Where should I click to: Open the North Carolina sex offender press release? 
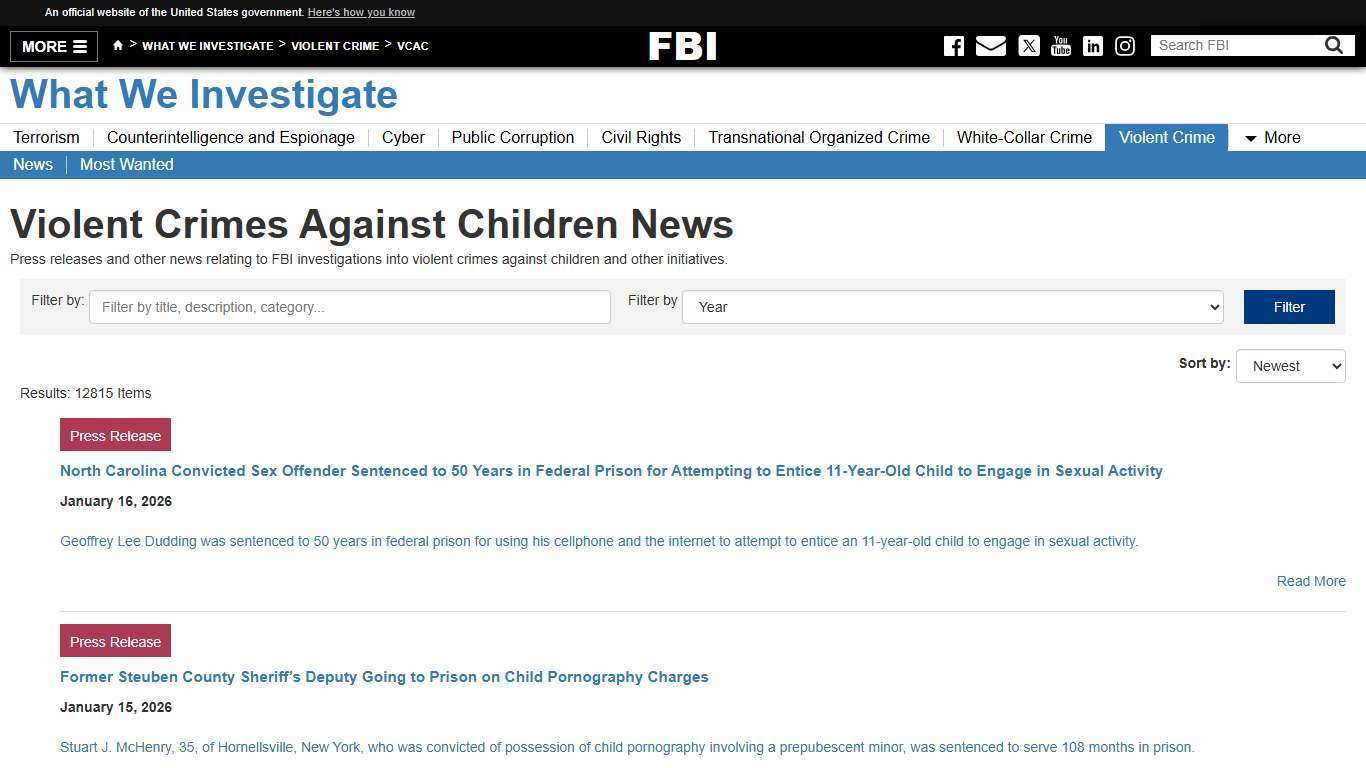point(611,471)
